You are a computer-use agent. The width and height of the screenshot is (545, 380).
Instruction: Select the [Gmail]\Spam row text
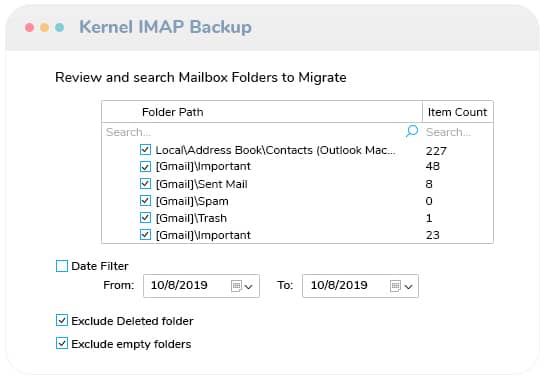192,201
